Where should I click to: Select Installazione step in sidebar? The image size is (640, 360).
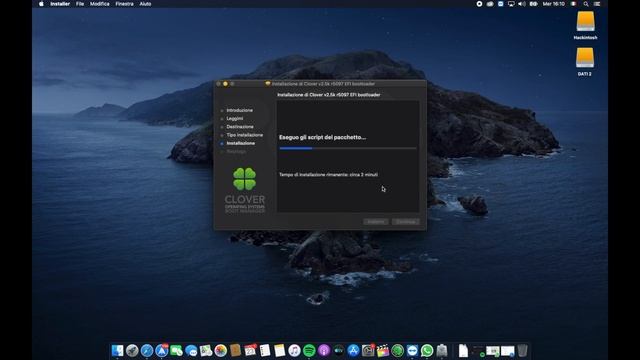pyautogui.click(x=241, y=143)
